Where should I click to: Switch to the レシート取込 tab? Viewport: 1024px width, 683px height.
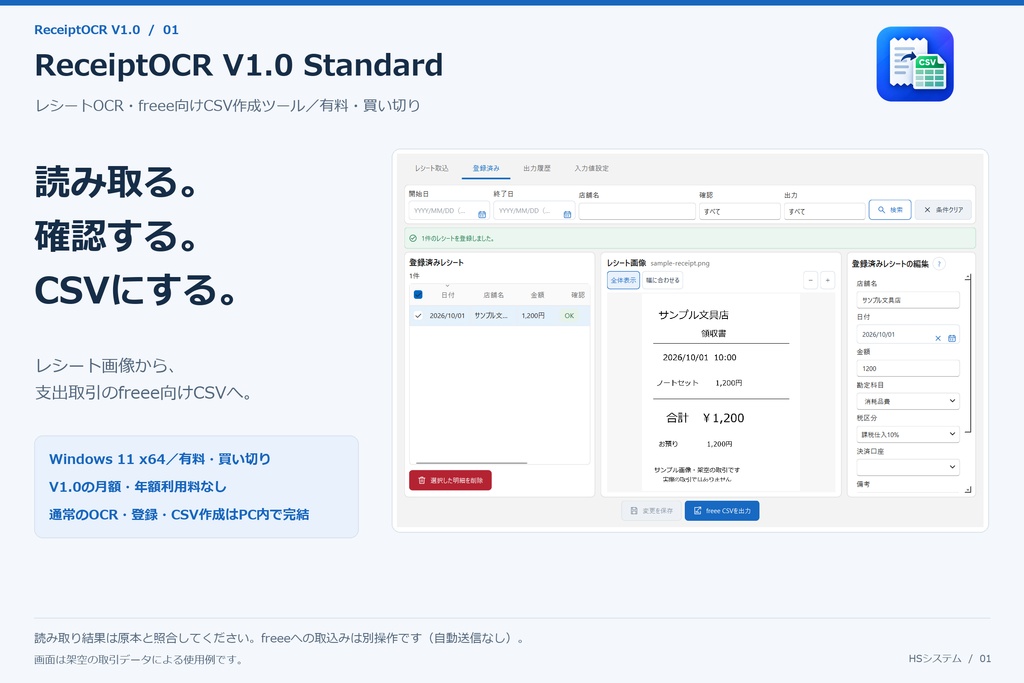pyautogui.click(x=432, y=168)
